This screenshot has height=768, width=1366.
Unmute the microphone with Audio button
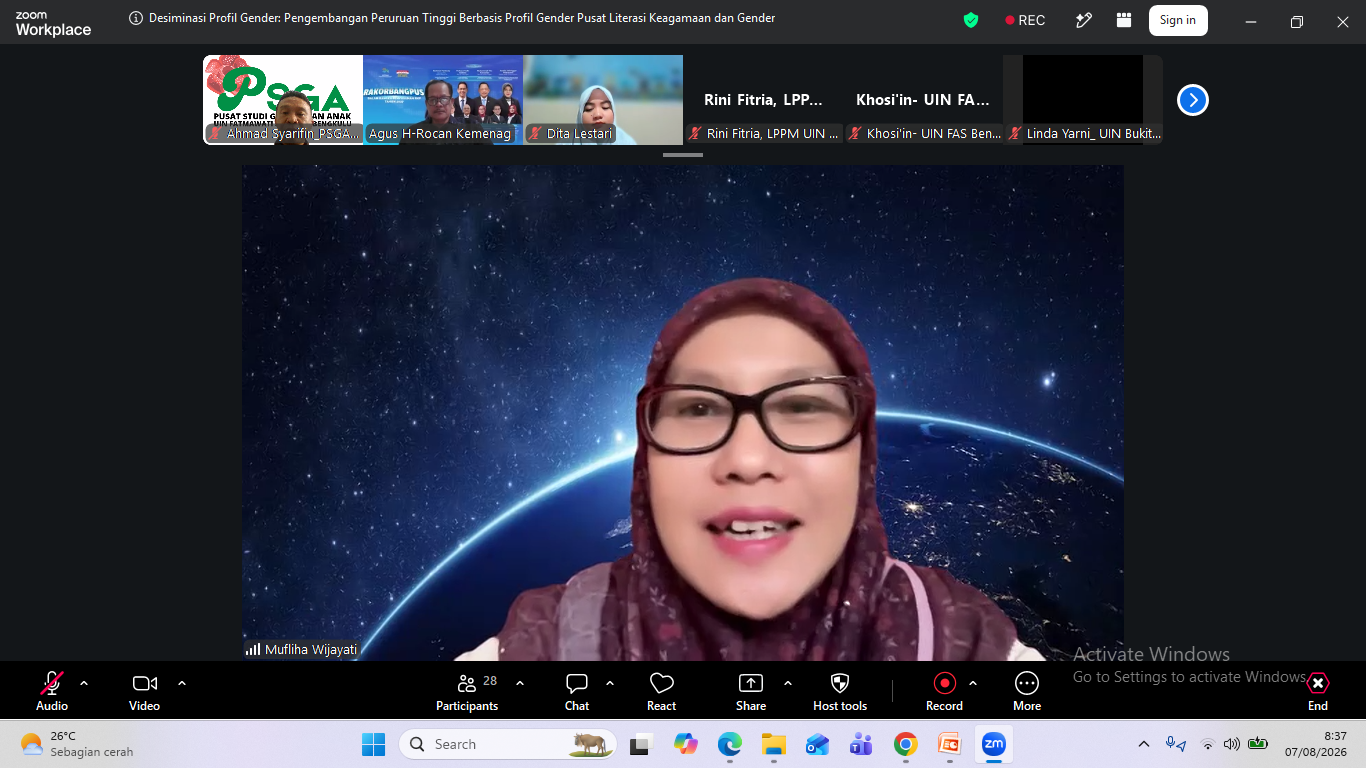[x=52, y=691]
